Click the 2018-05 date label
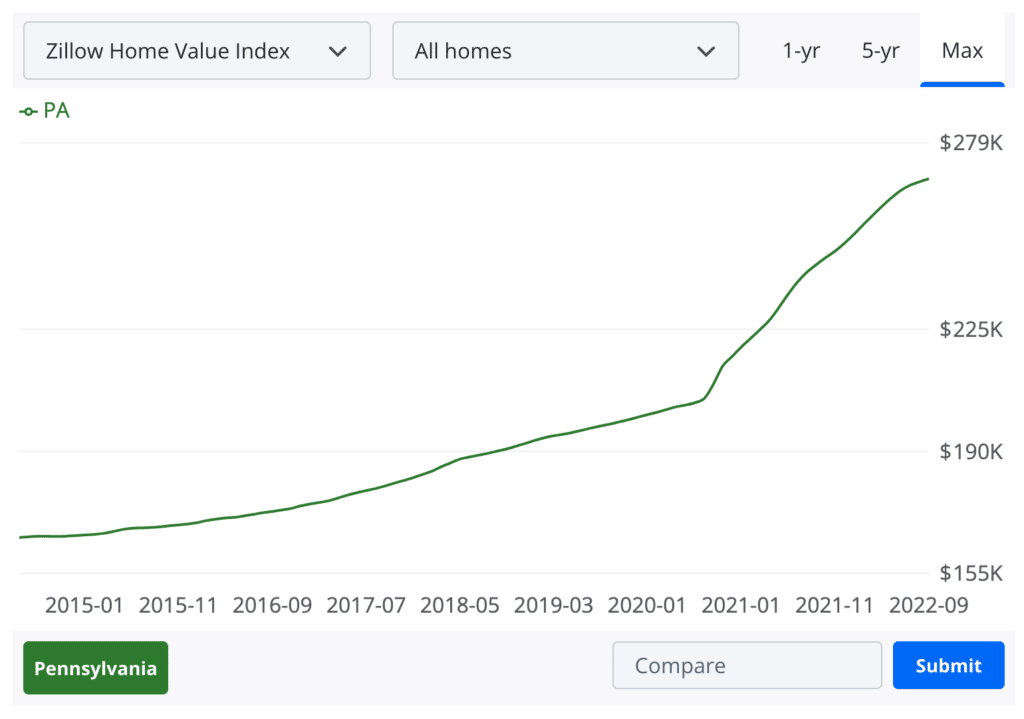This screenshot has width=1024, height=719. coord(460,605)
